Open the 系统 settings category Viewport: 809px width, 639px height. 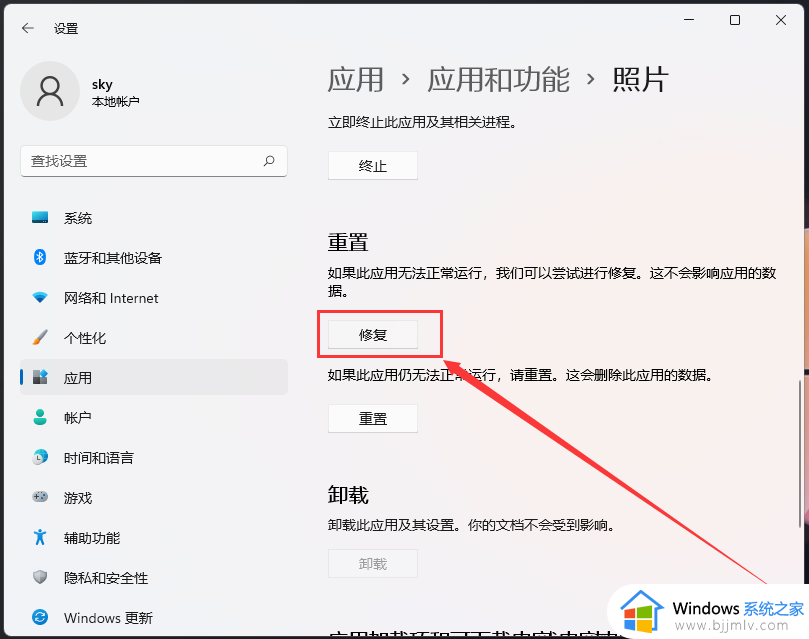[154, 218]
